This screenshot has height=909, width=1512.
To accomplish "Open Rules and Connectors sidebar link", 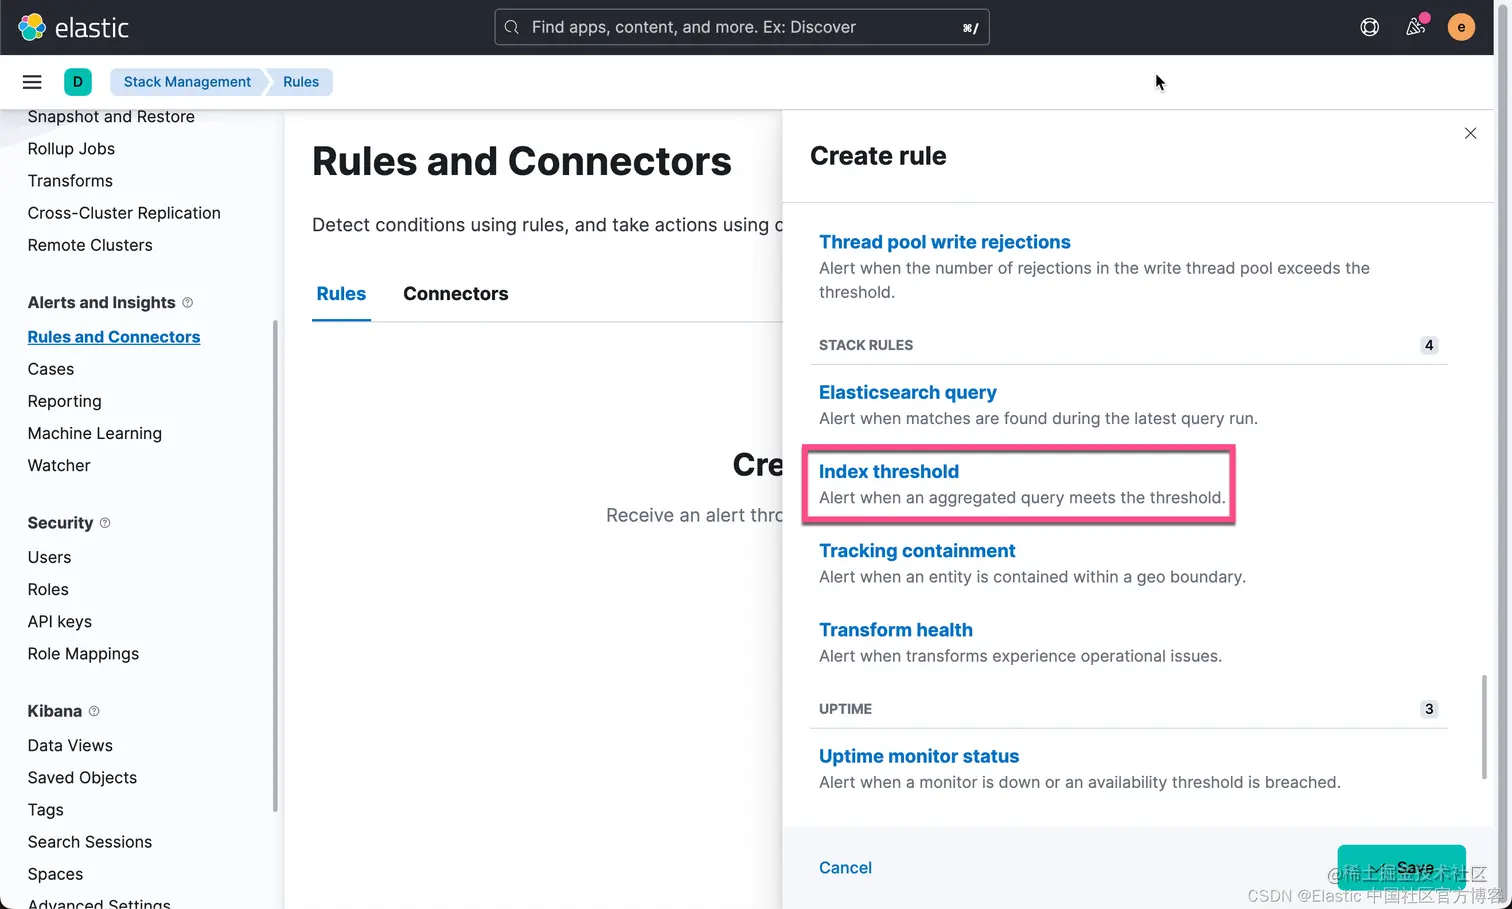I will click(114, 336).
